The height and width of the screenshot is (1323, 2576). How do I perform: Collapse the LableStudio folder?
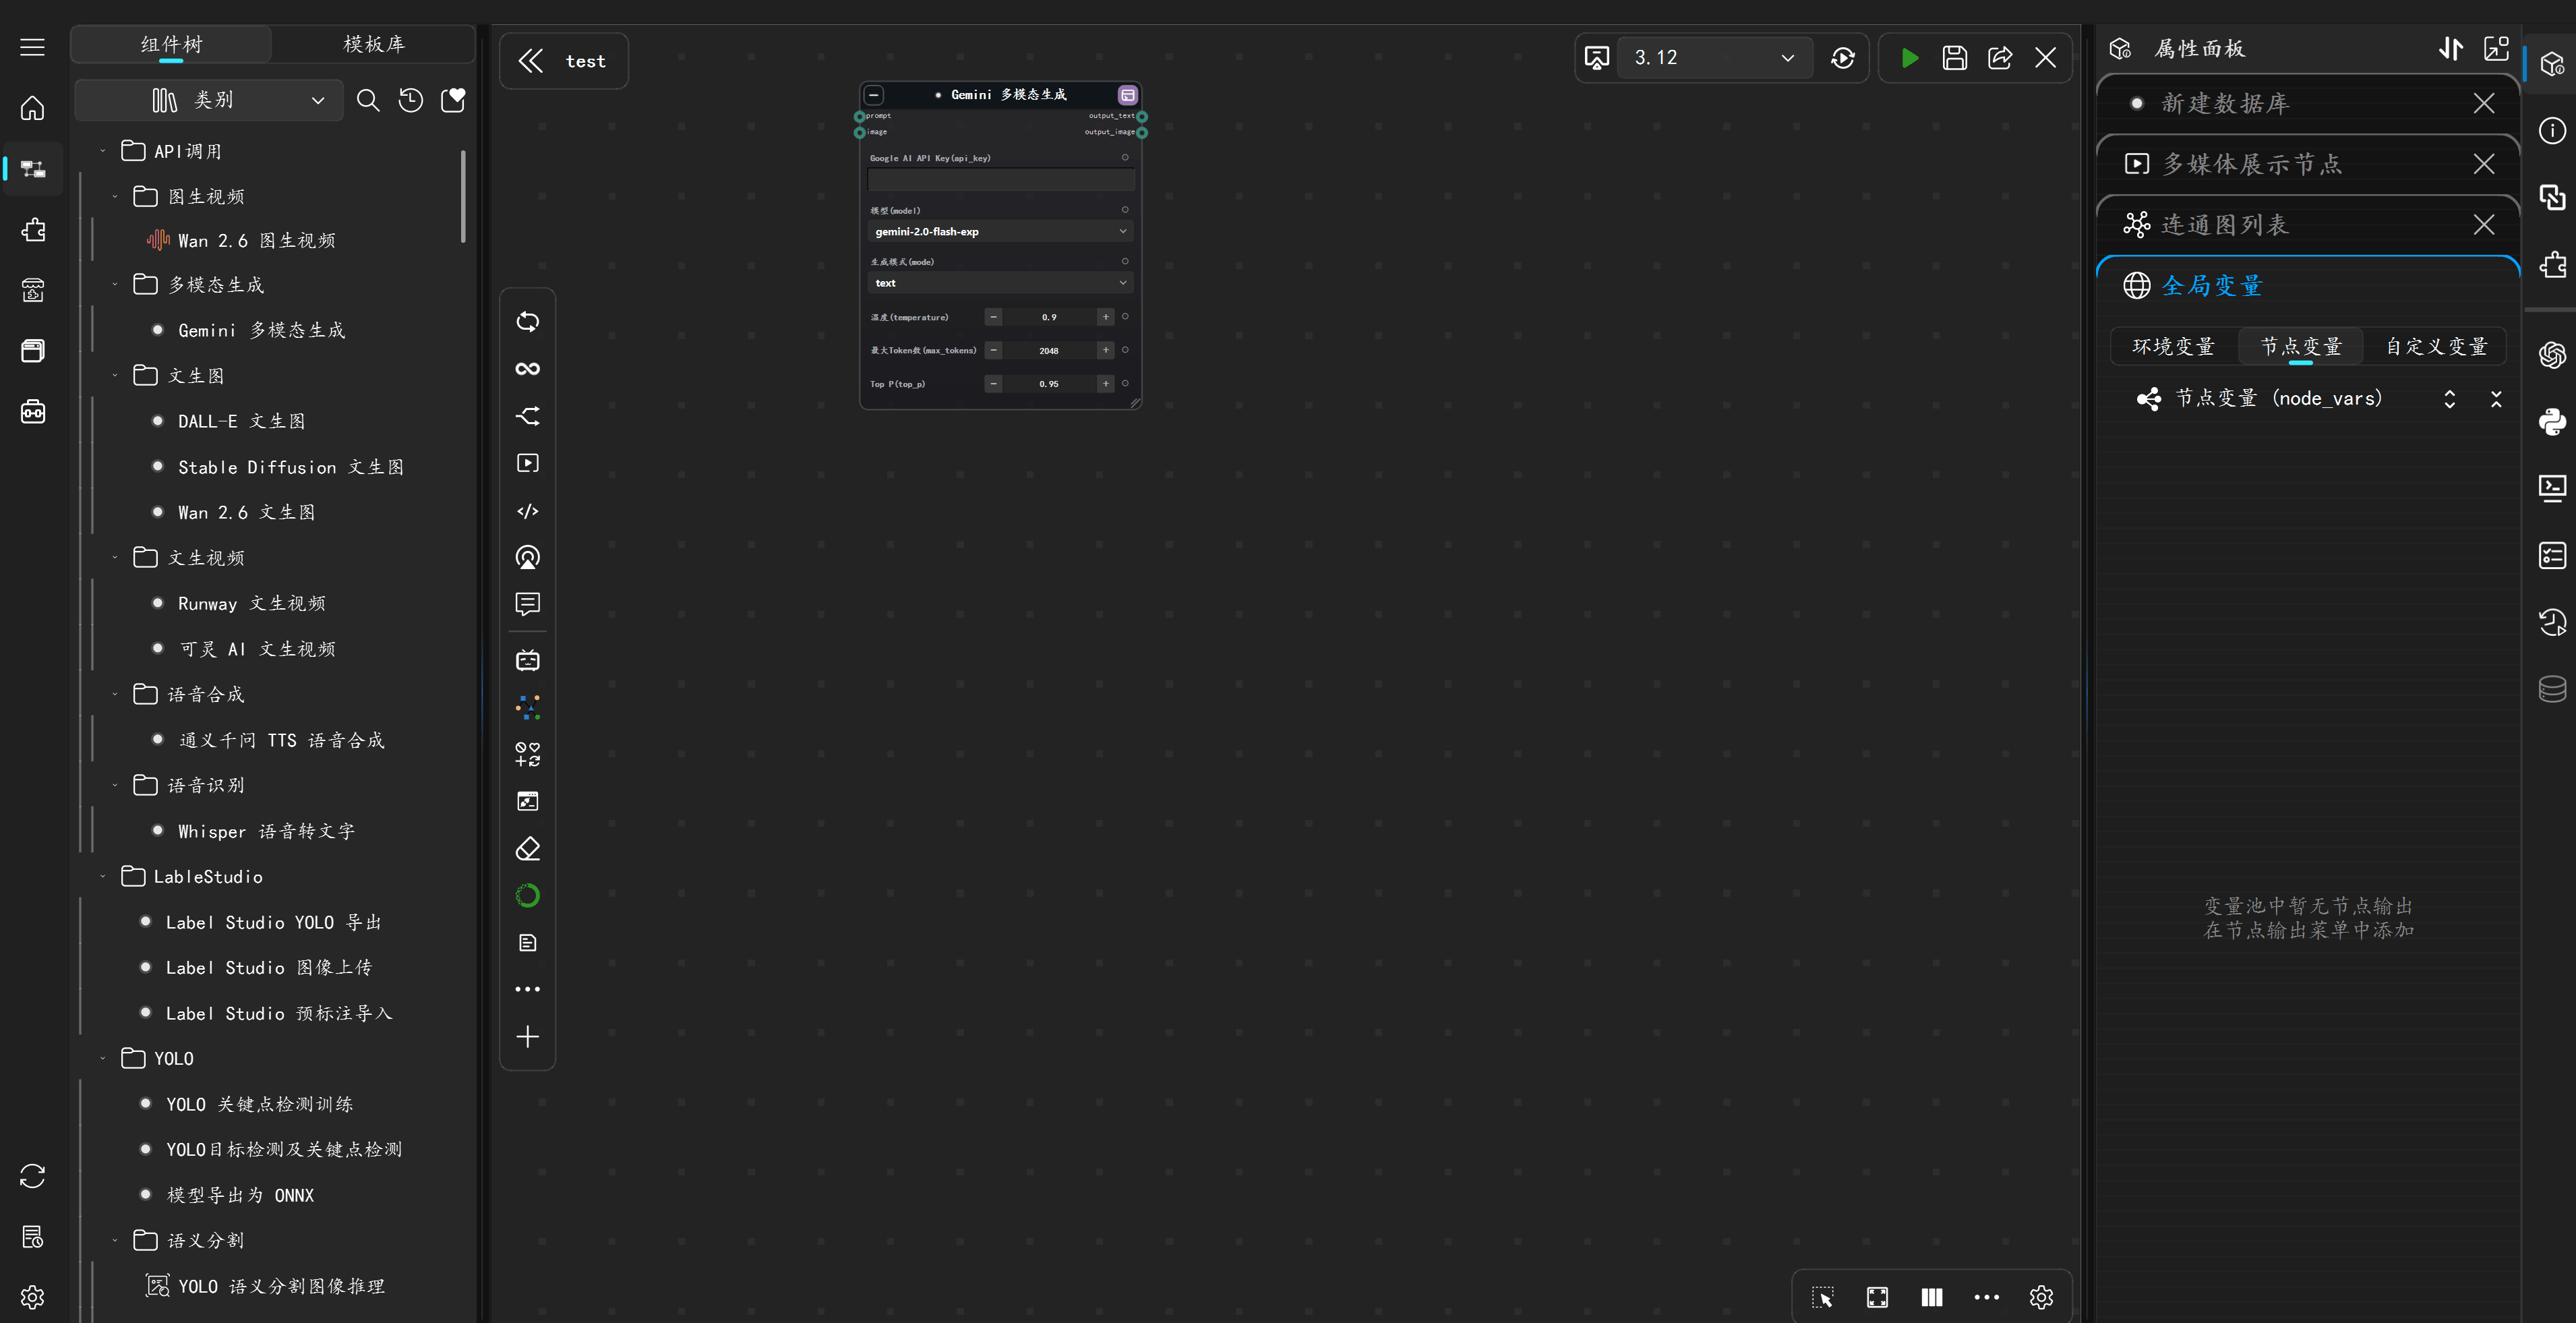coord(102,877)
